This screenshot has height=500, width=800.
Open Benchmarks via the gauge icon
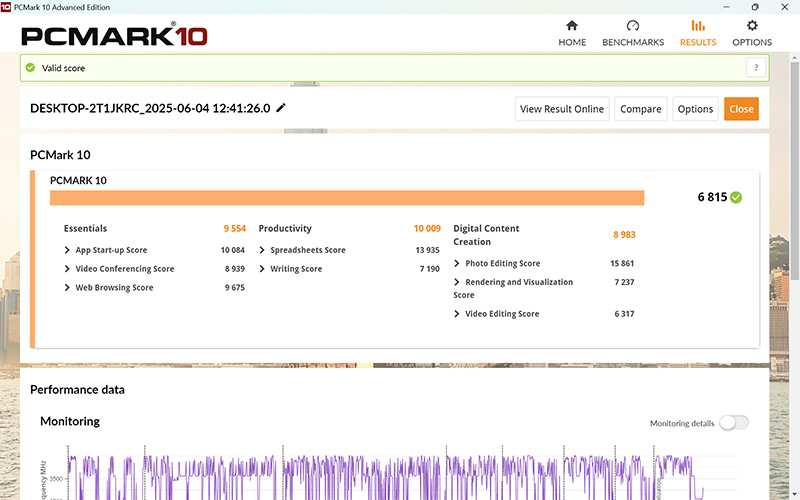pos(632,26)
